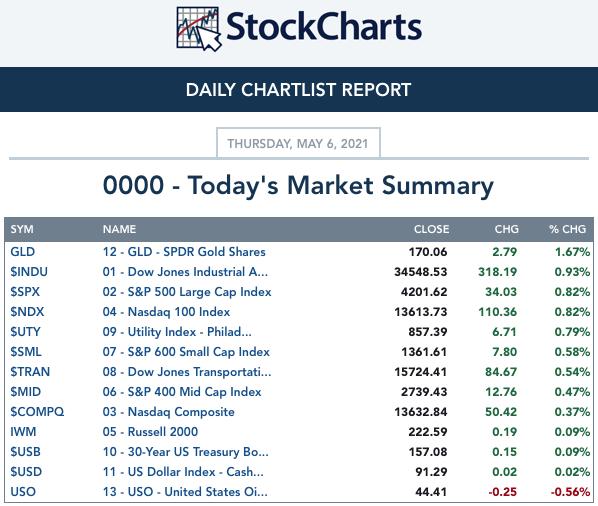598x506 pixels.
Task: Select the $SPX symbol link
Action: click(x=25, y=292)
